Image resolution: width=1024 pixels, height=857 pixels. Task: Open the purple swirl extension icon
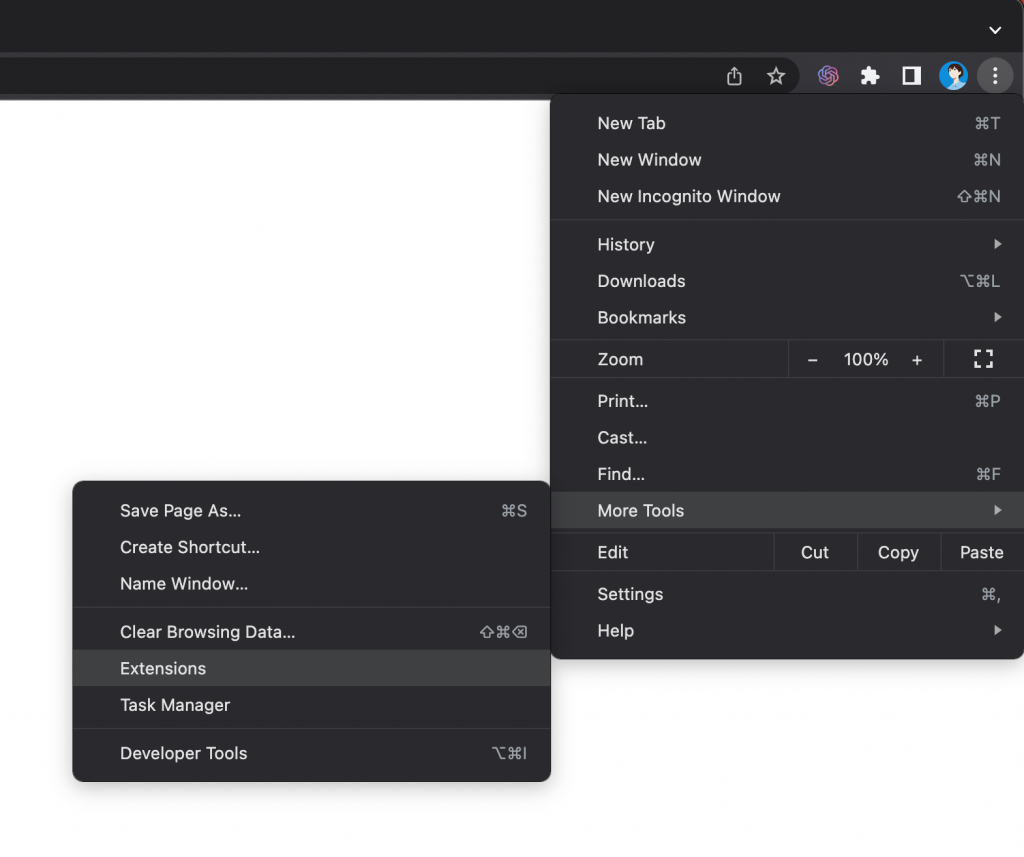click(828, 76)
